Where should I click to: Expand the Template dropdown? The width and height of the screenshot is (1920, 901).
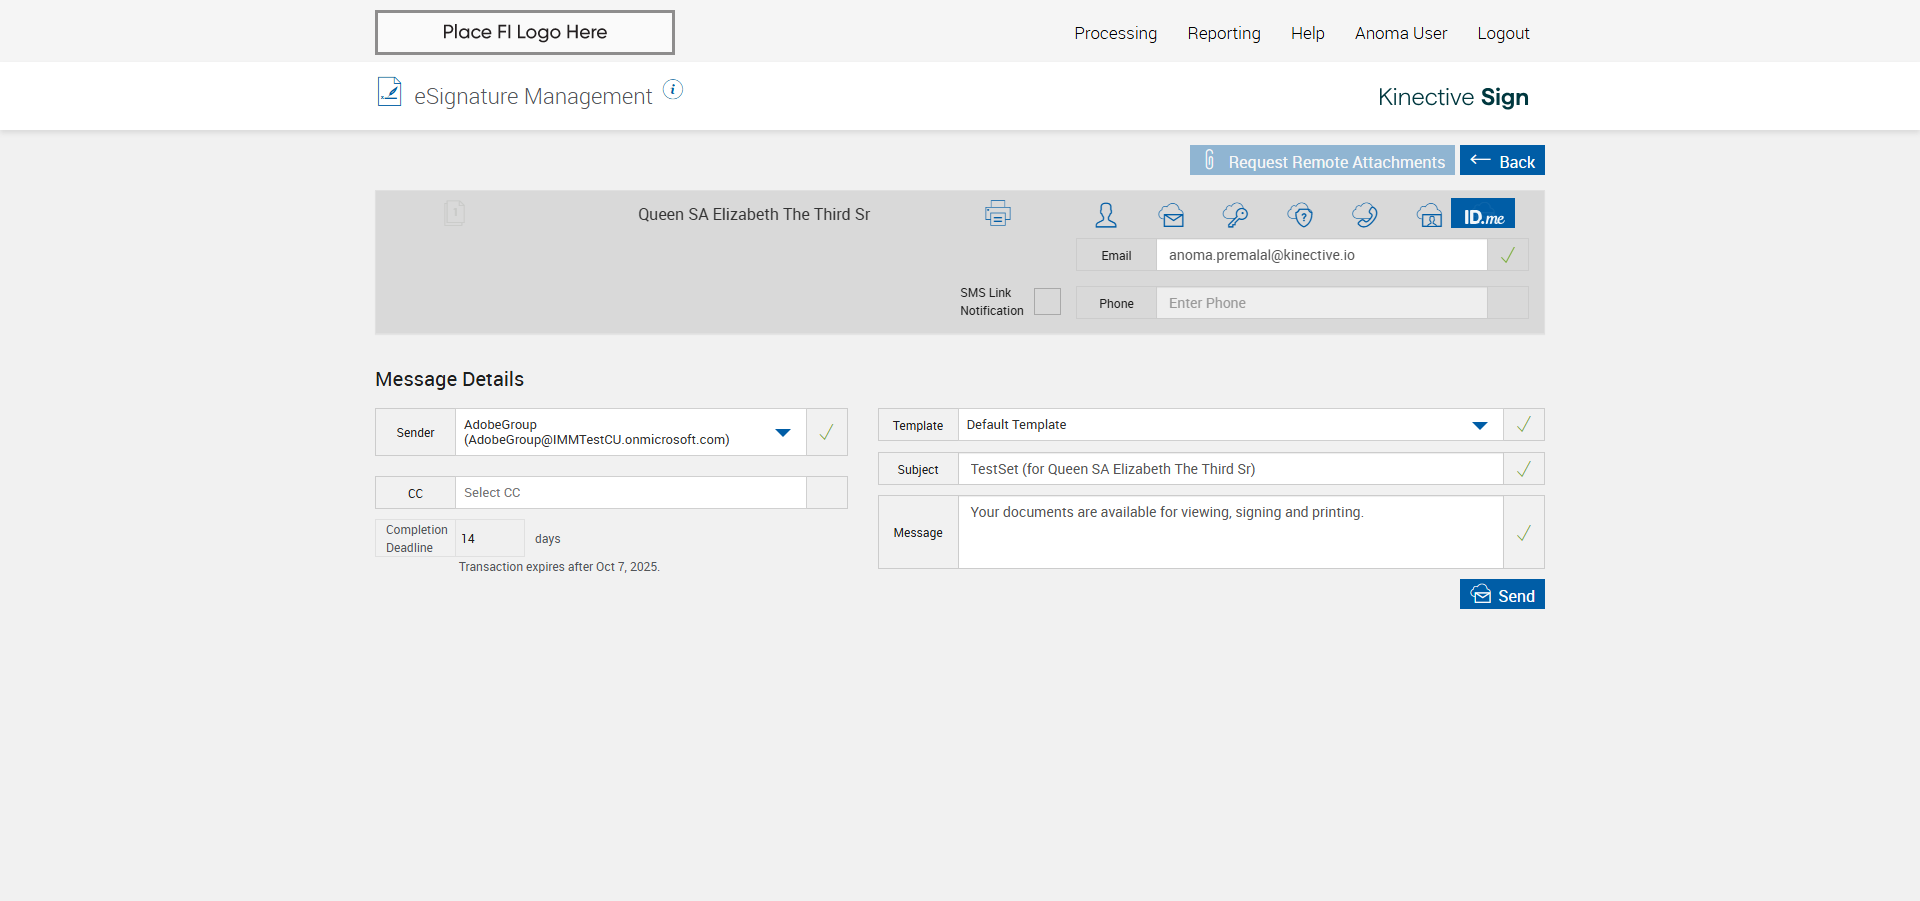(1479, 425)
